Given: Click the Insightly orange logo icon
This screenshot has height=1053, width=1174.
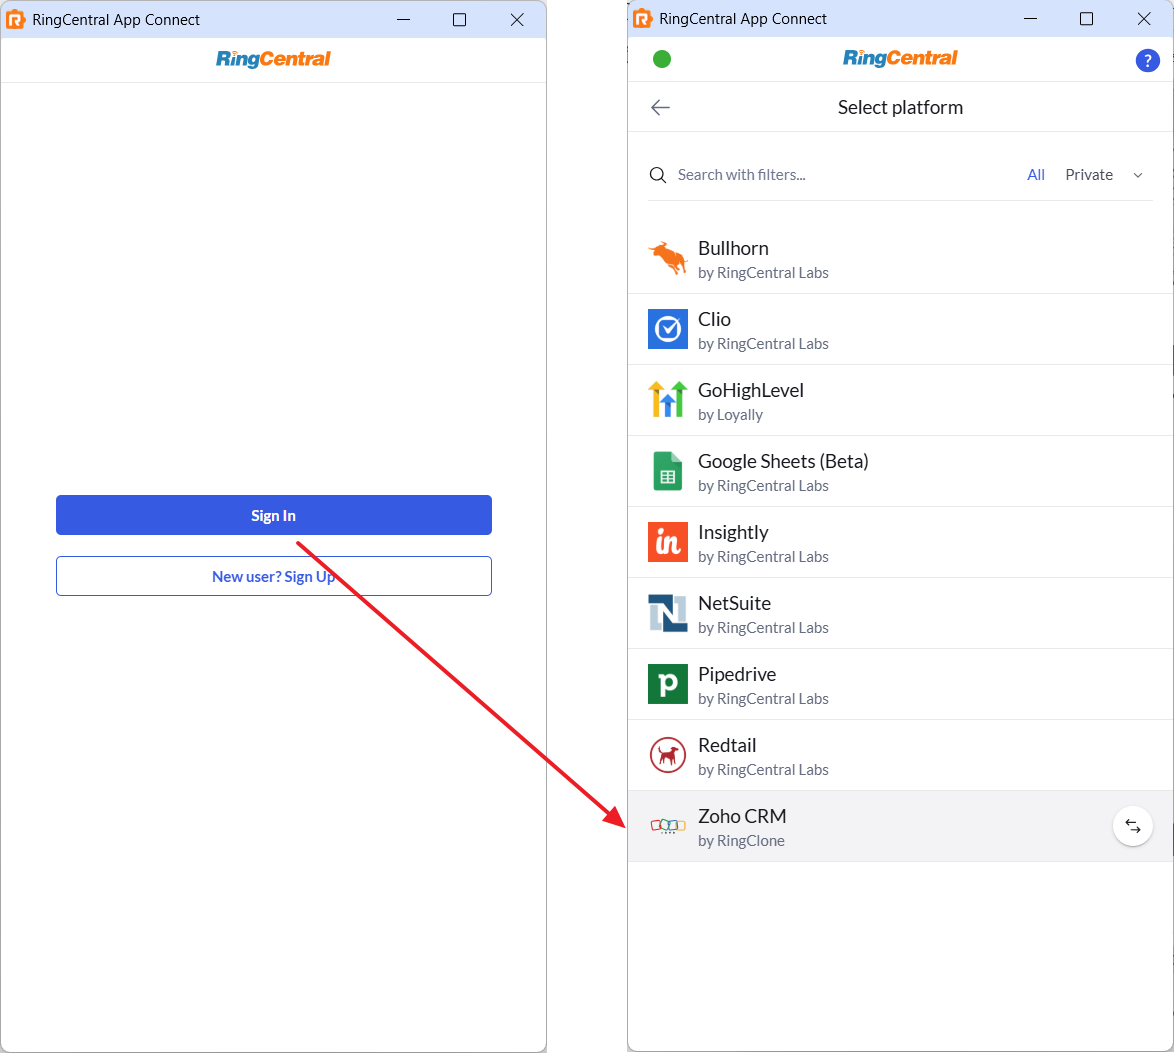Looking at the screenshot, I should tap(667, 542).
